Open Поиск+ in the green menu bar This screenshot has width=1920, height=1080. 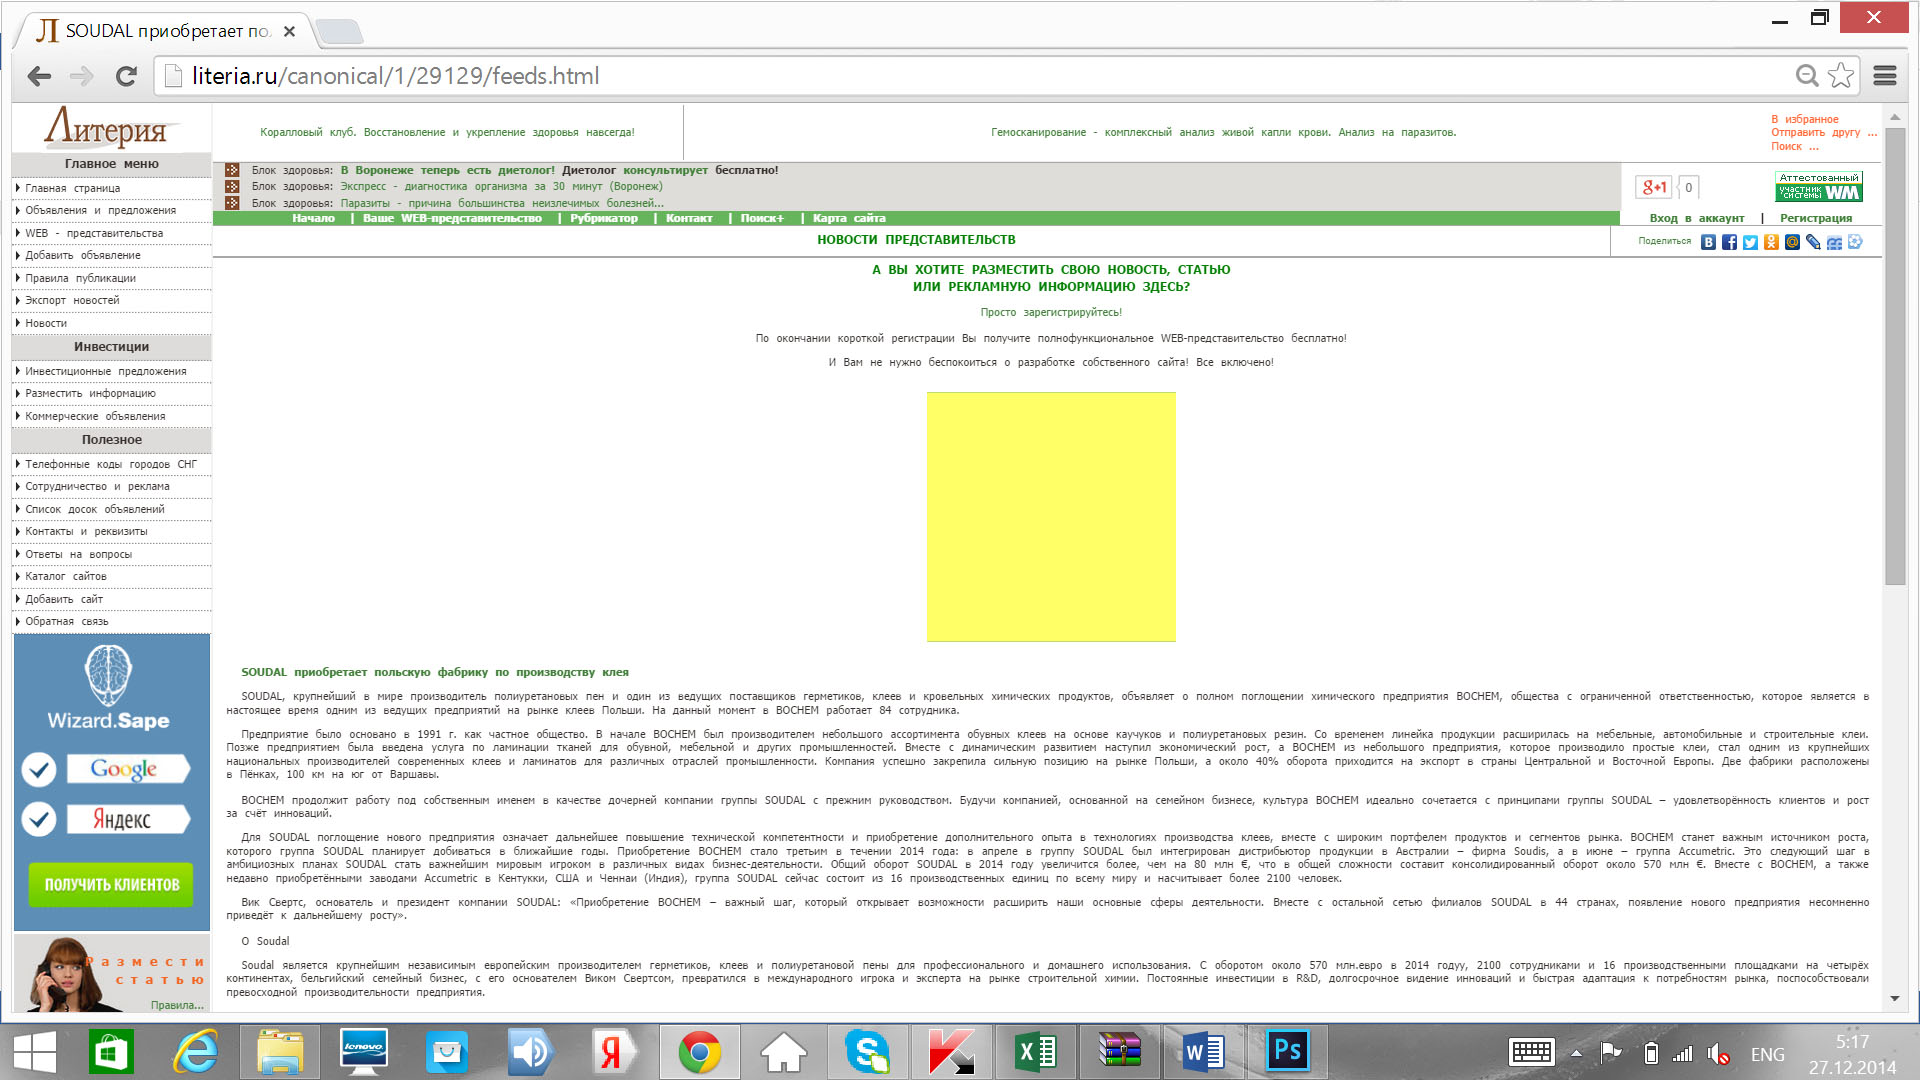pos(762,218)
